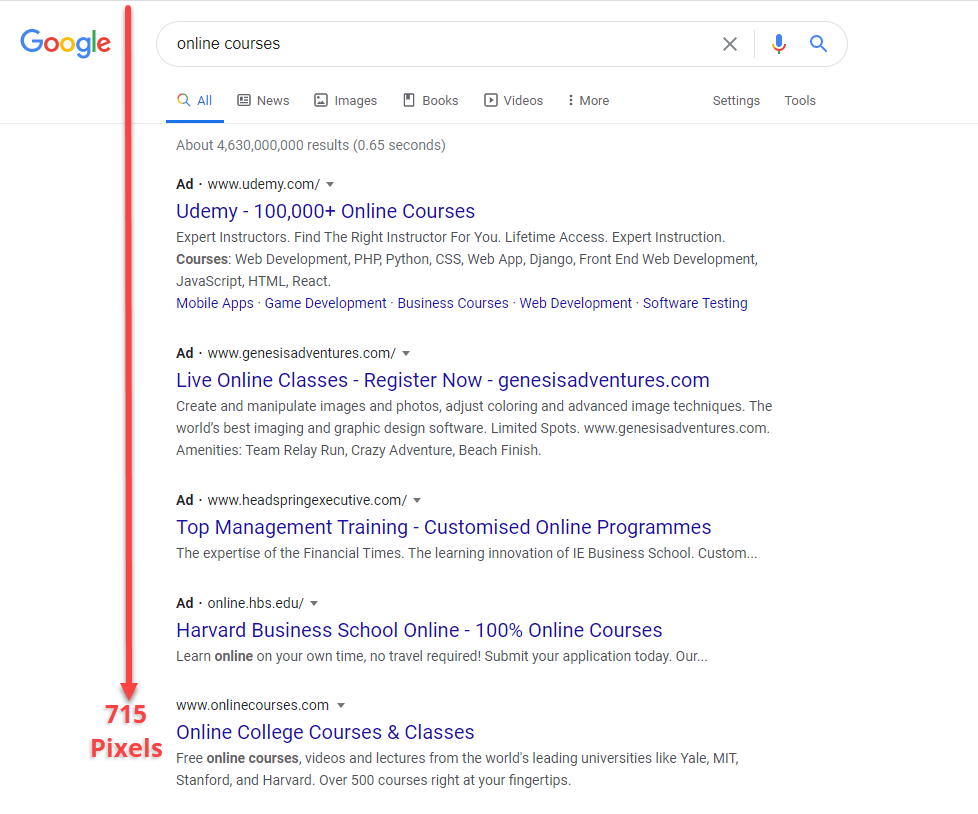Expand the arrow next to www.headspringexecutive.com/
The height and width of the screenshot is (814, 978).
tap(417, 500)
